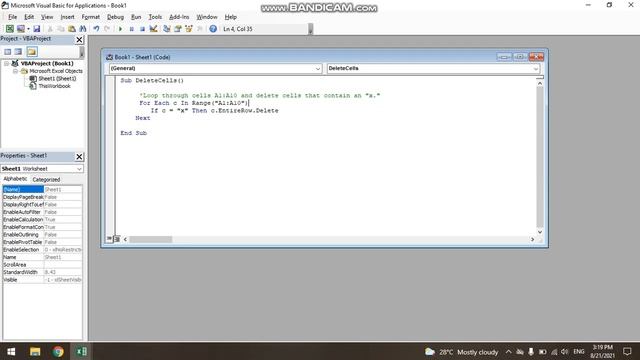The height and width of the screenshot is (360, 640).
Task: Switch to Excel from the taskbar
Action: [x=81, y=351]
